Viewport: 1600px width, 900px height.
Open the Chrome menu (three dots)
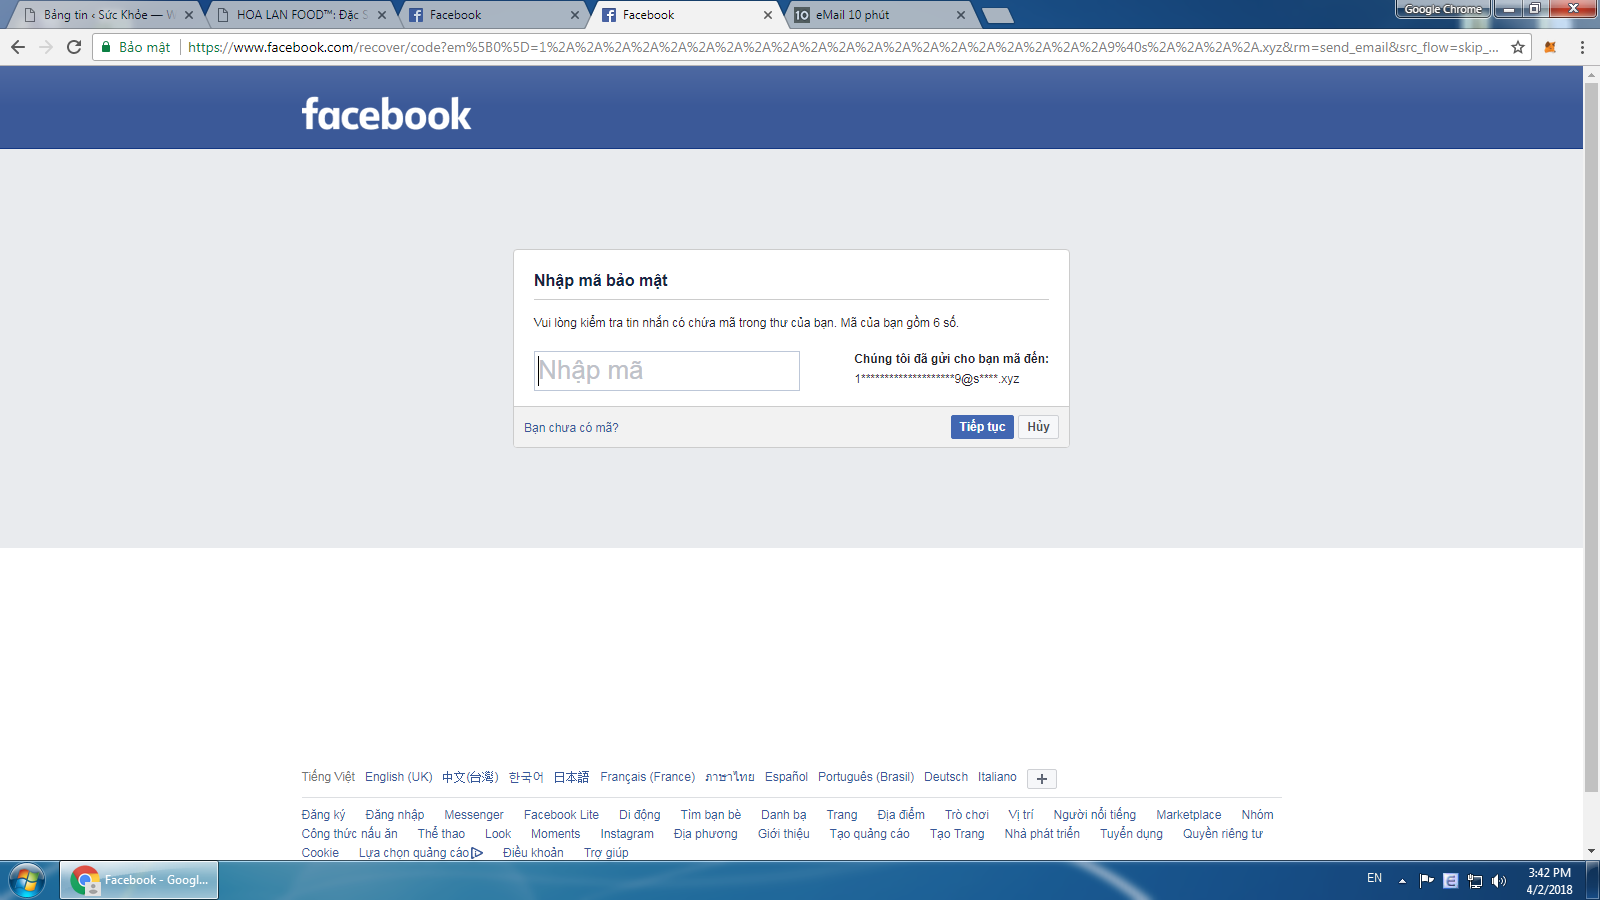coord(1582,47)
